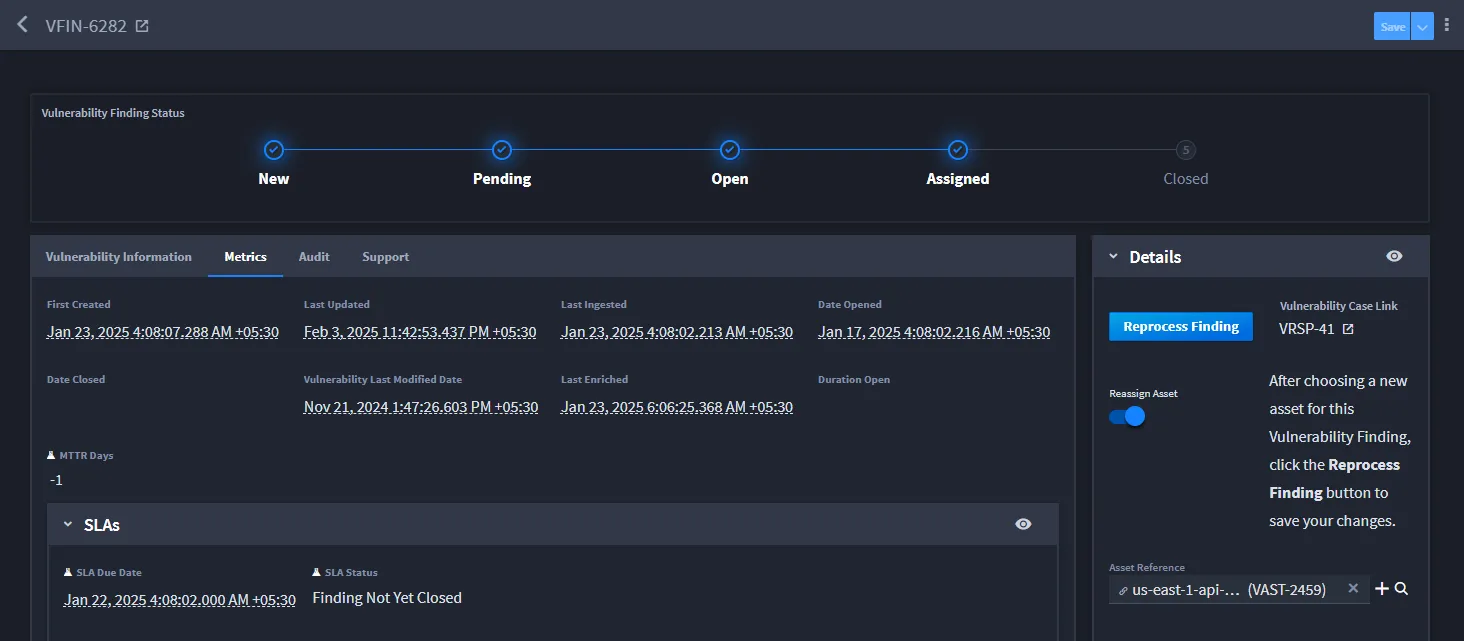
Task: Click the SLA Due Date flask icon
Action: 68,573
